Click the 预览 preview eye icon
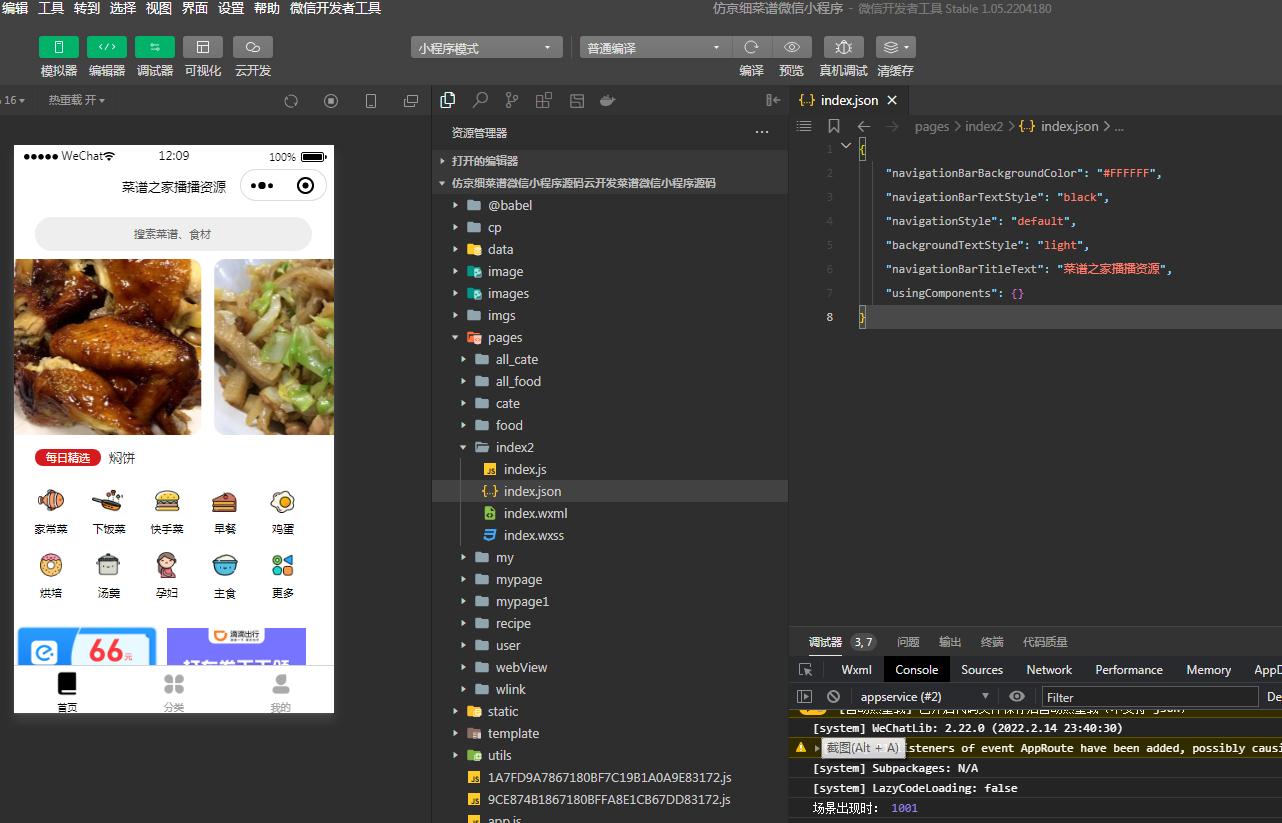1282x823 pixels. [x=792, y=47]
